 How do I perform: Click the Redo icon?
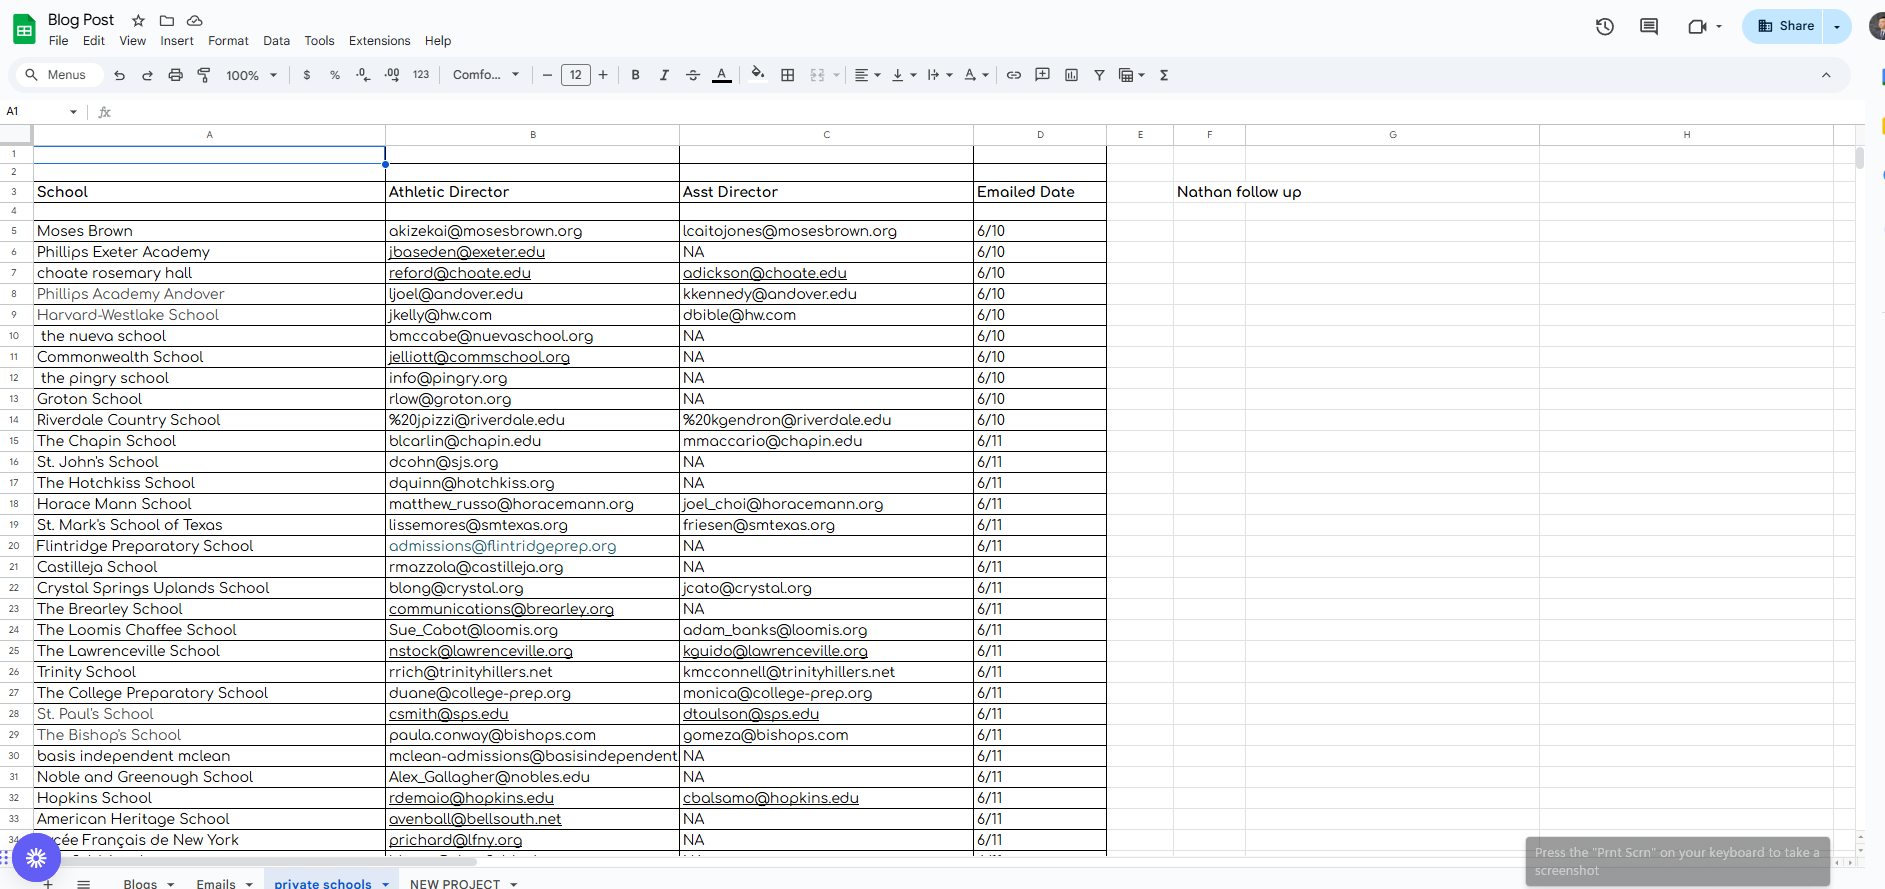pyautogui.click(x=147, y=75)
